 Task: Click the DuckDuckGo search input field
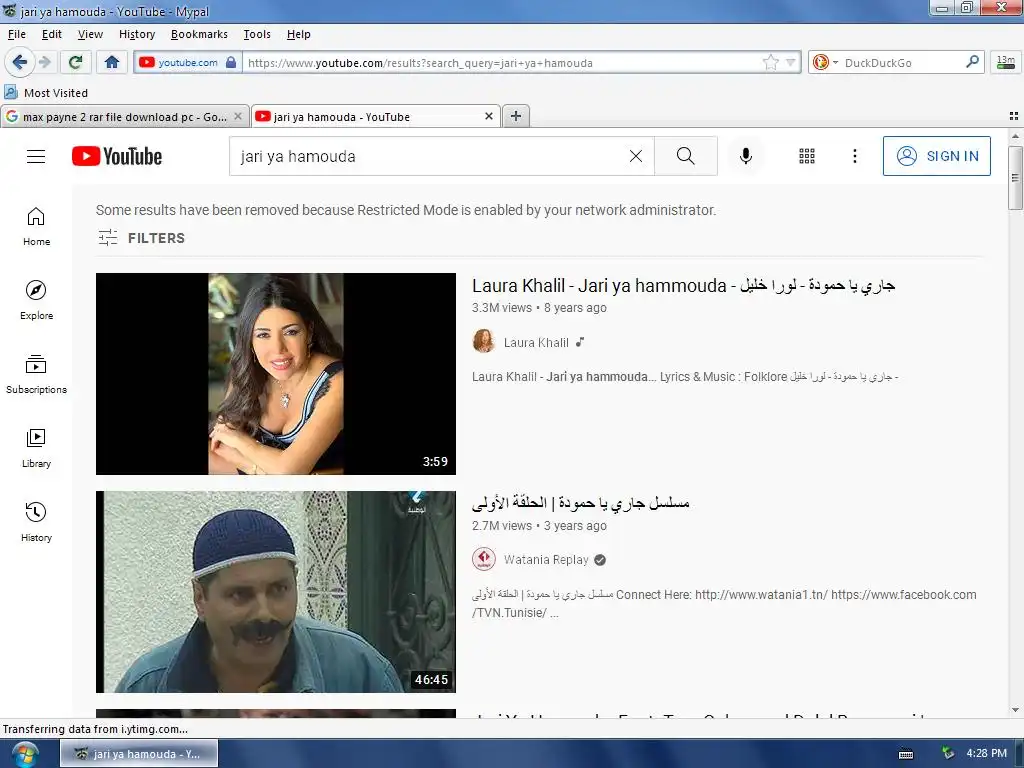[x=903, y=63]
